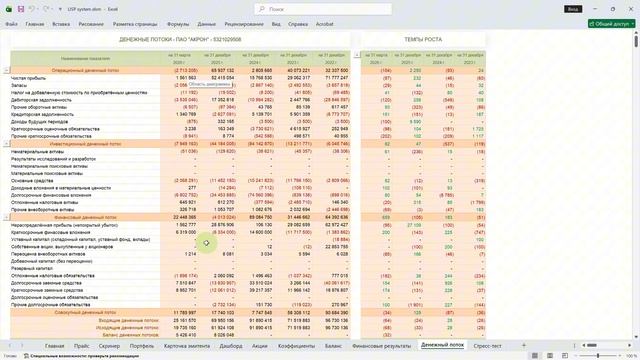
Task: Click the zoom out minus button
Action: (576, 356)
